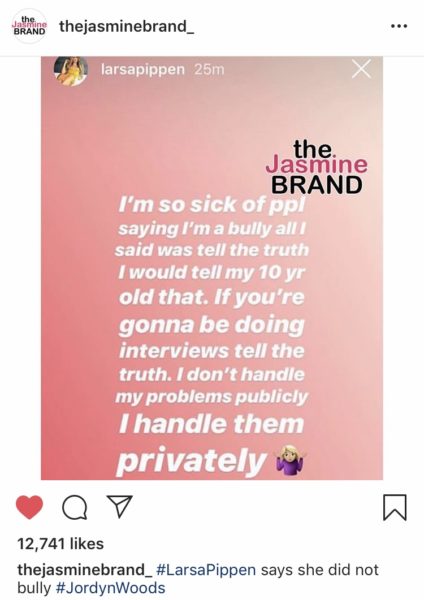Screen dimensions: 424x600
Task: Tap the larsapippen story avatar
Action: [71, 70]
